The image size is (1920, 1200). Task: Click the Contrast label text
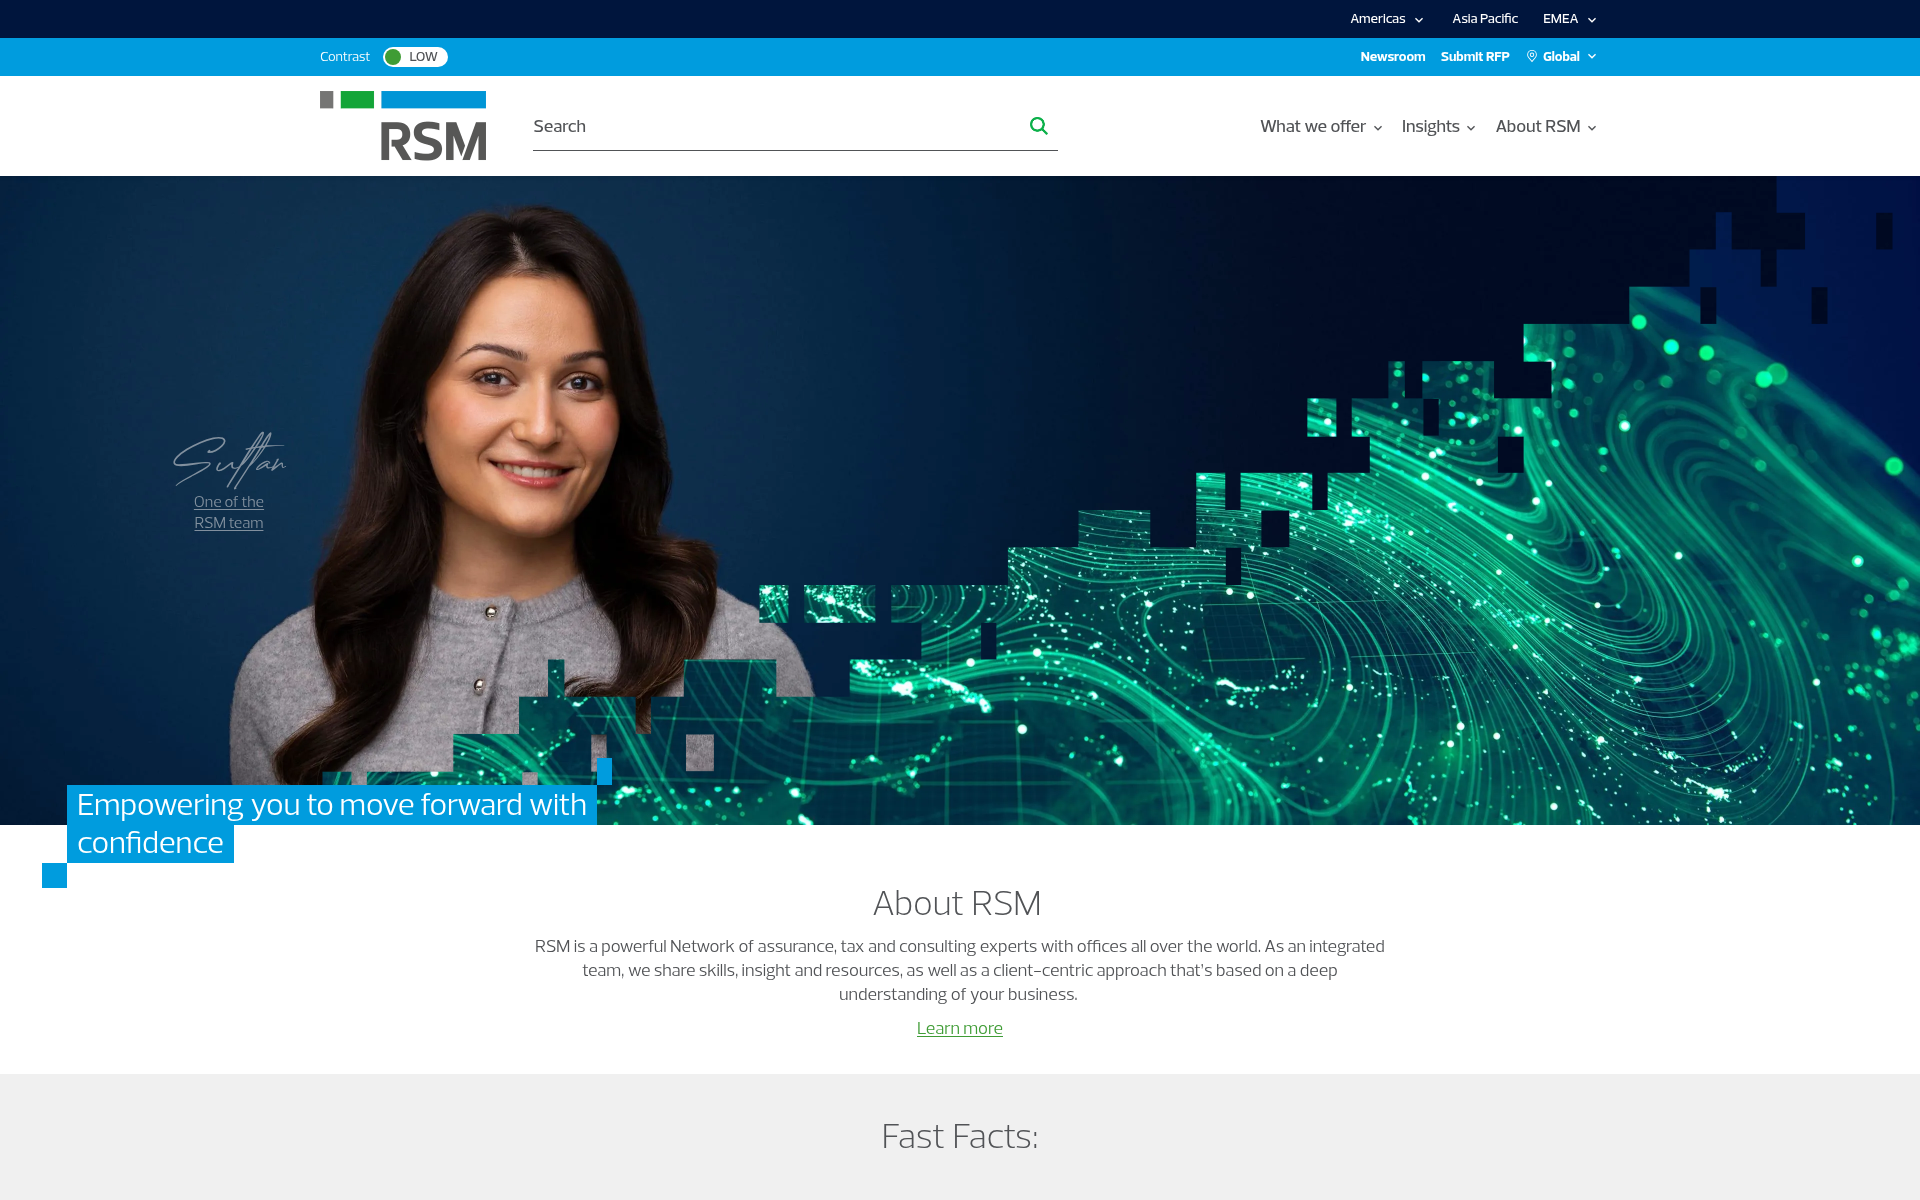click(345, 57)
